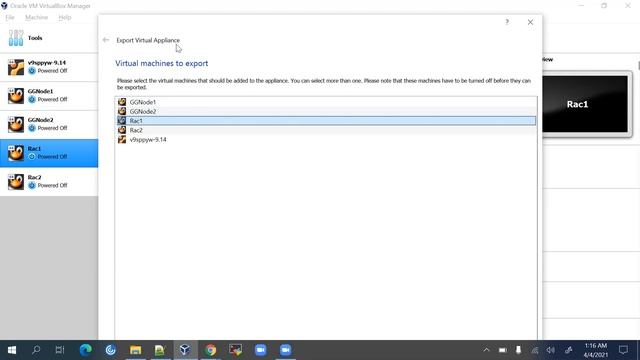The width and height of the screenshot is (640, 360).
Task: Select the Rac2 VM in the sidebar
Action: tap(49, 181)
